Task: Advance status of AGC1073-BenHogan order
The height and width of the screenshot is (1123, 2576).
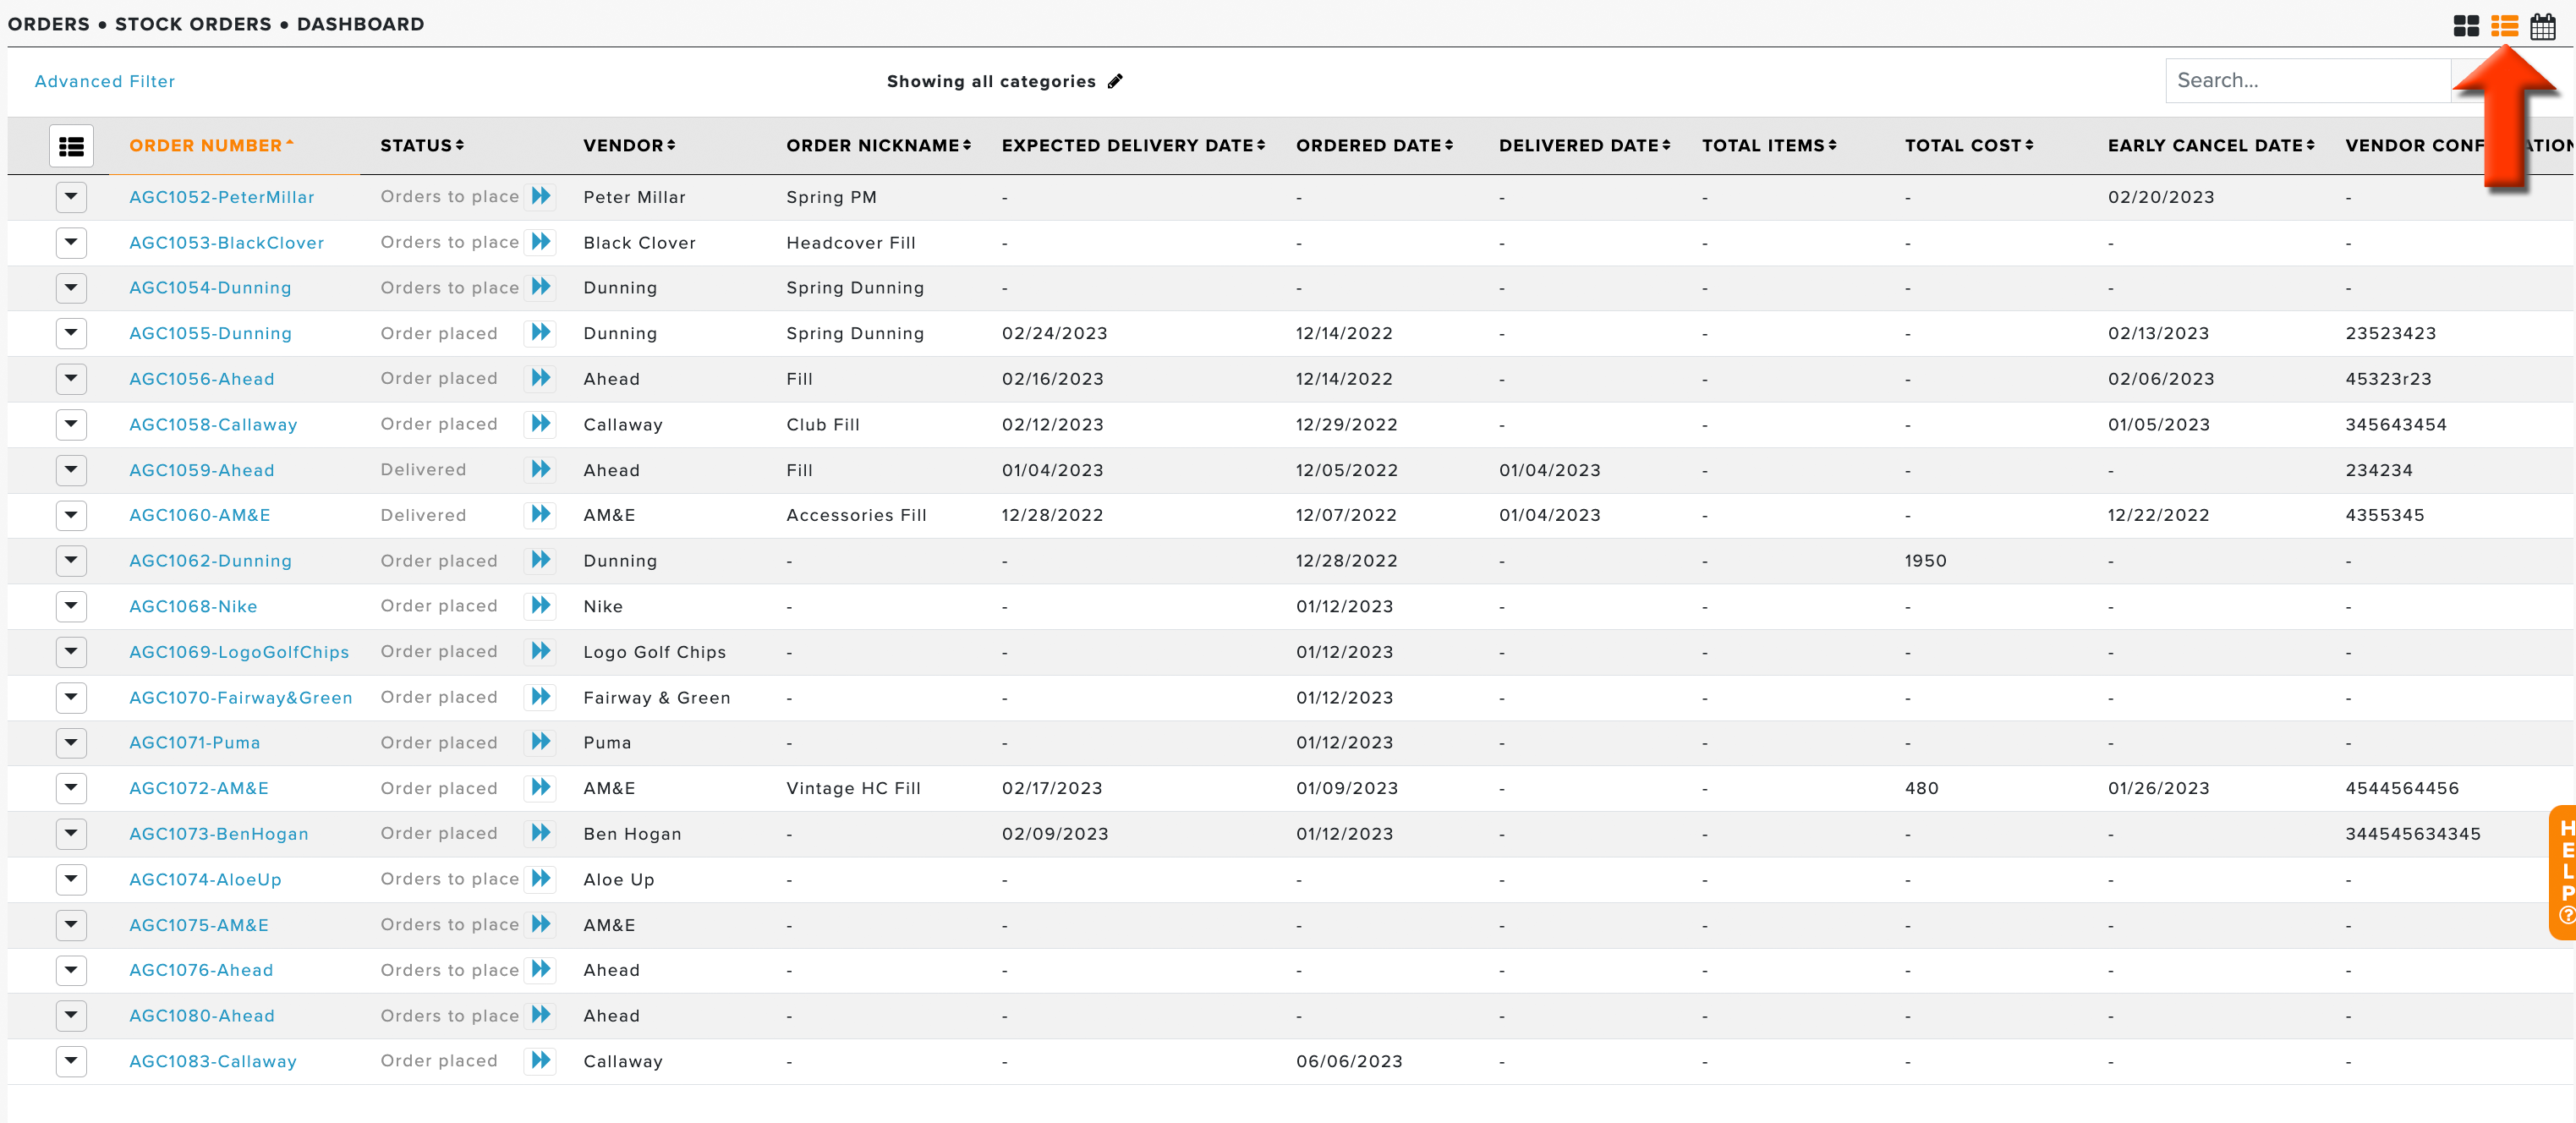Action: pyautogui.click(x=541, y=833)
